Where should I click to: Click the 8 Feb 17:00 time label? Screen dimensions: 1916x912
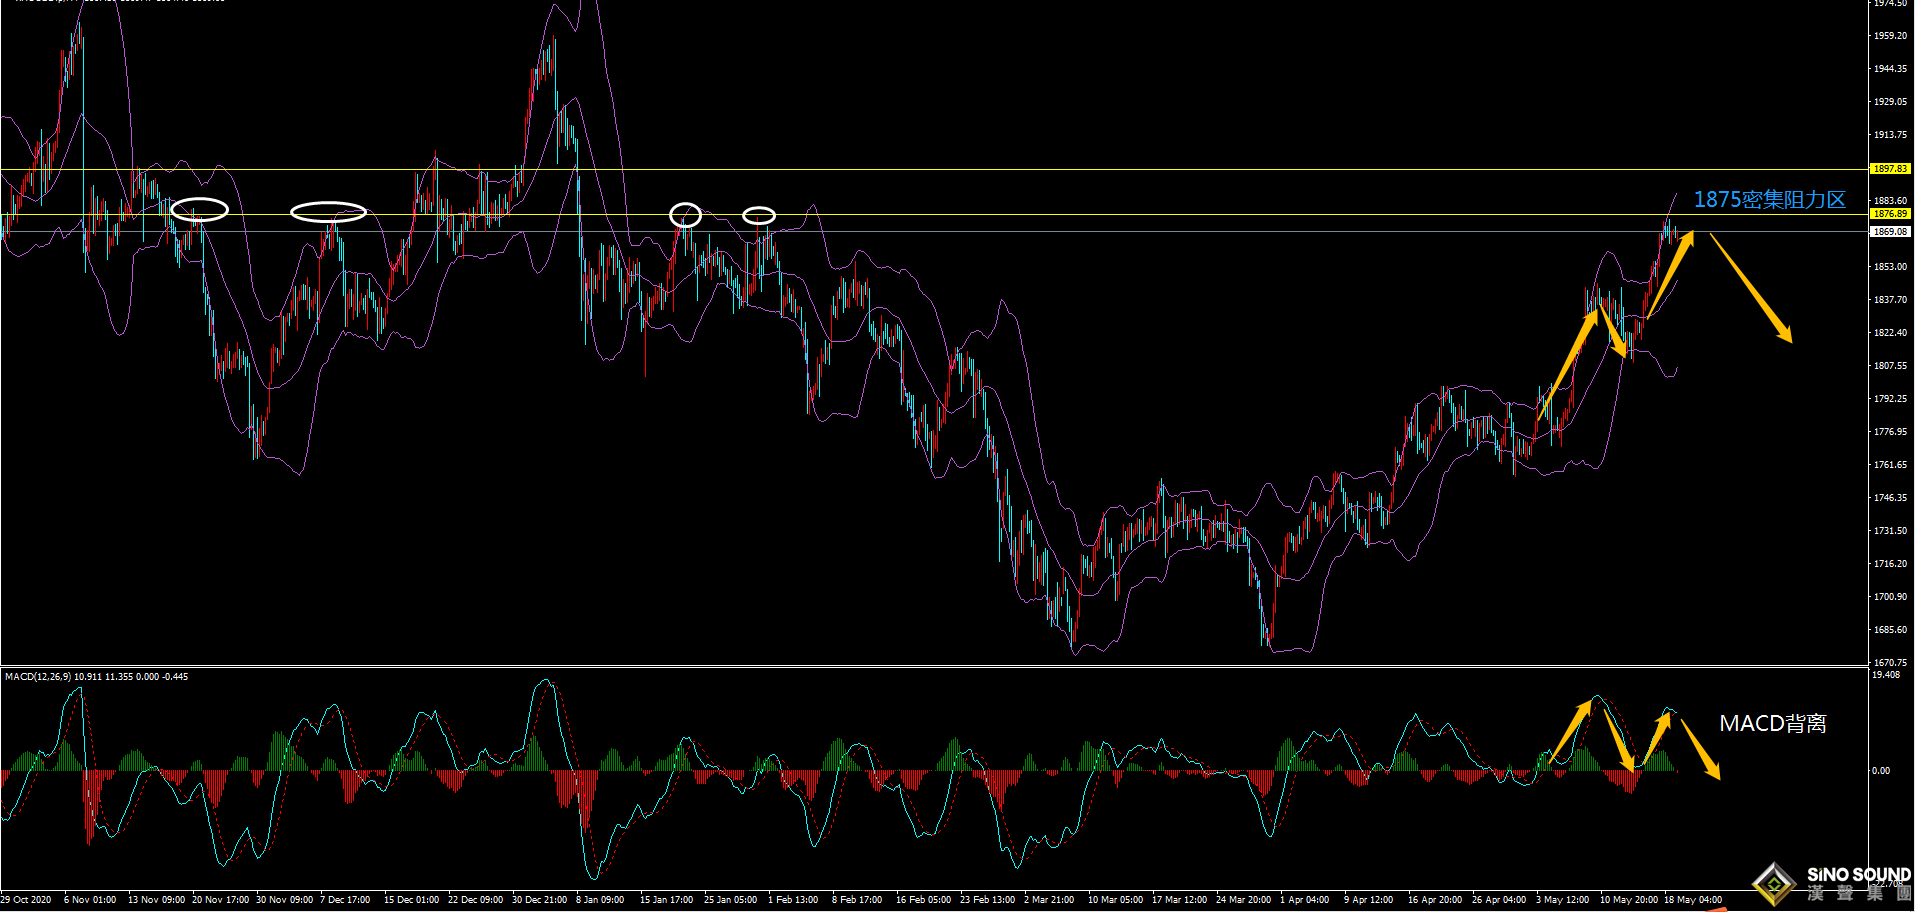click(857, 900)
